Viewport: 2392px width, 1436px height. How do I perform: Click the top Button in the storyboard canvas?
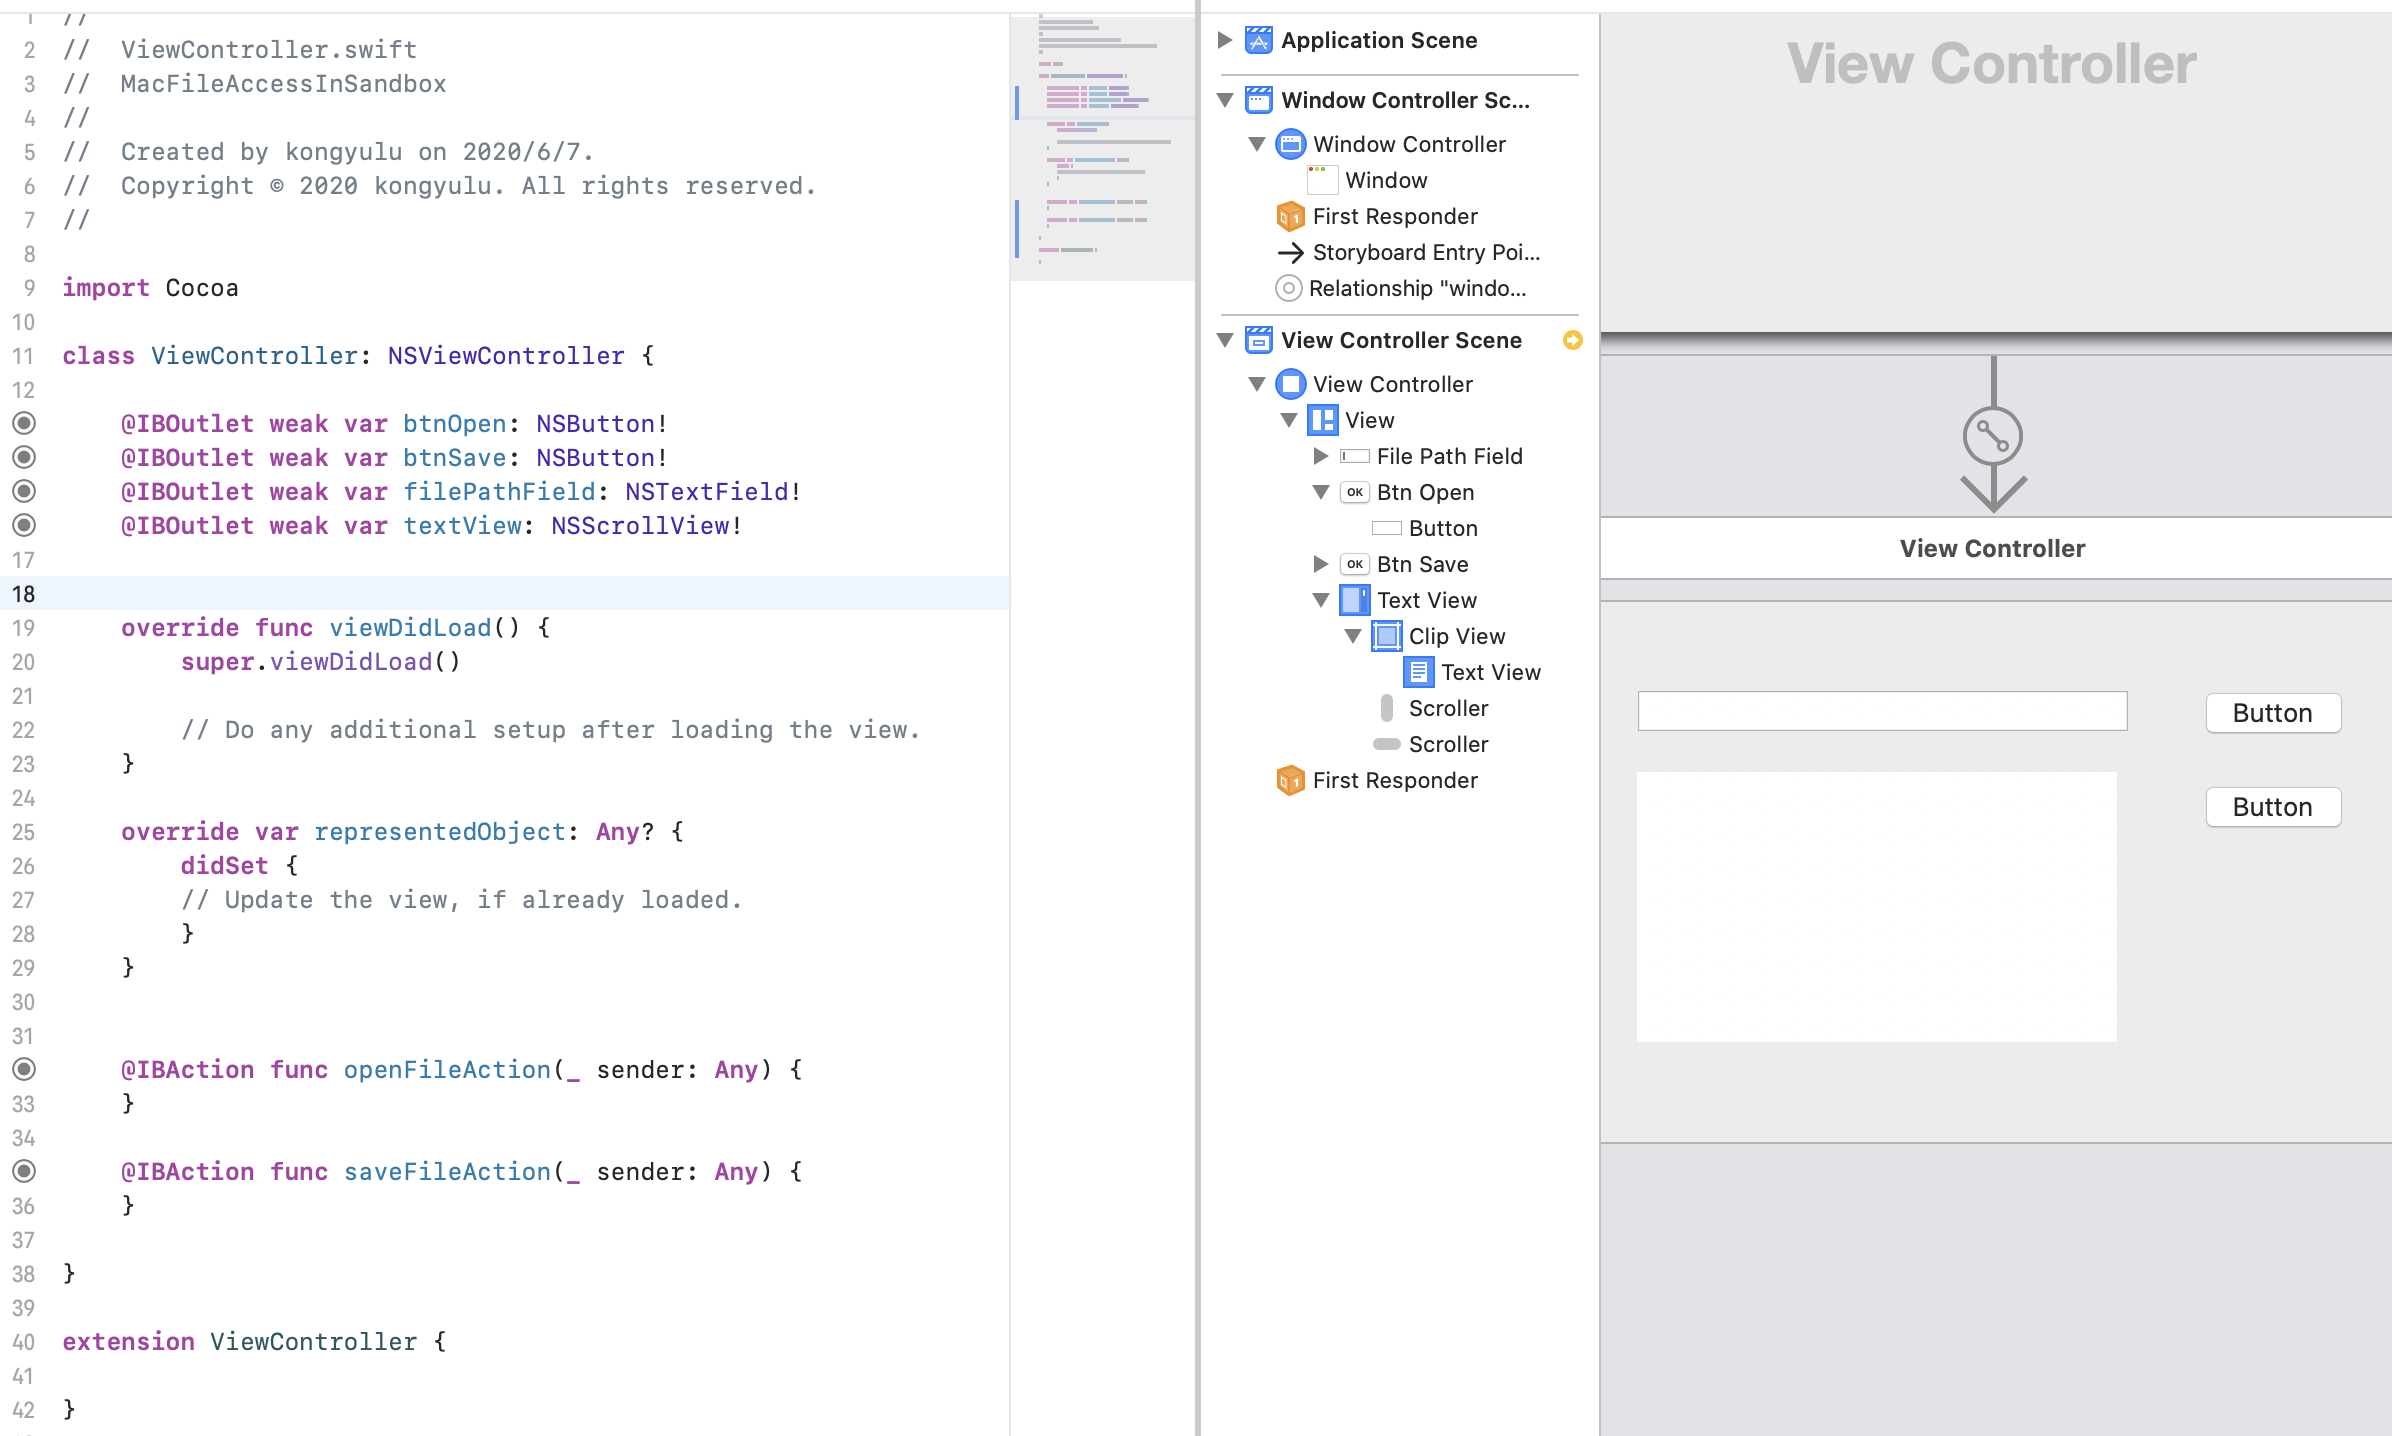[x=2272, y=712]
